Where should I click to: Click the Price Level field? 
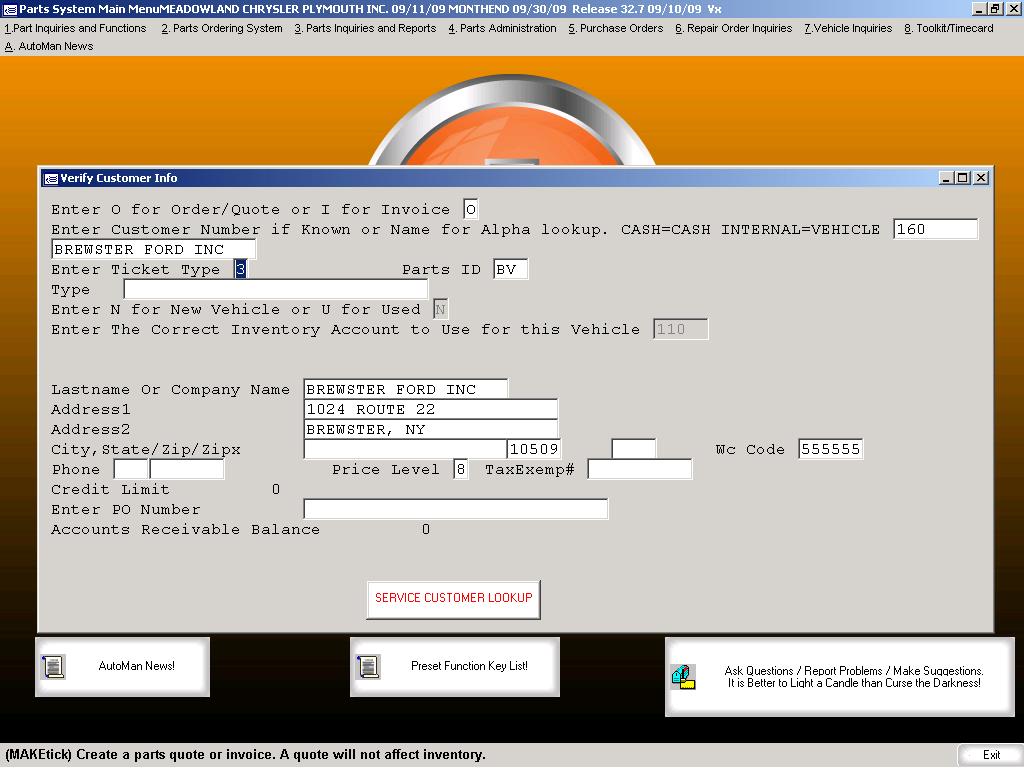[x=460, y=469]
